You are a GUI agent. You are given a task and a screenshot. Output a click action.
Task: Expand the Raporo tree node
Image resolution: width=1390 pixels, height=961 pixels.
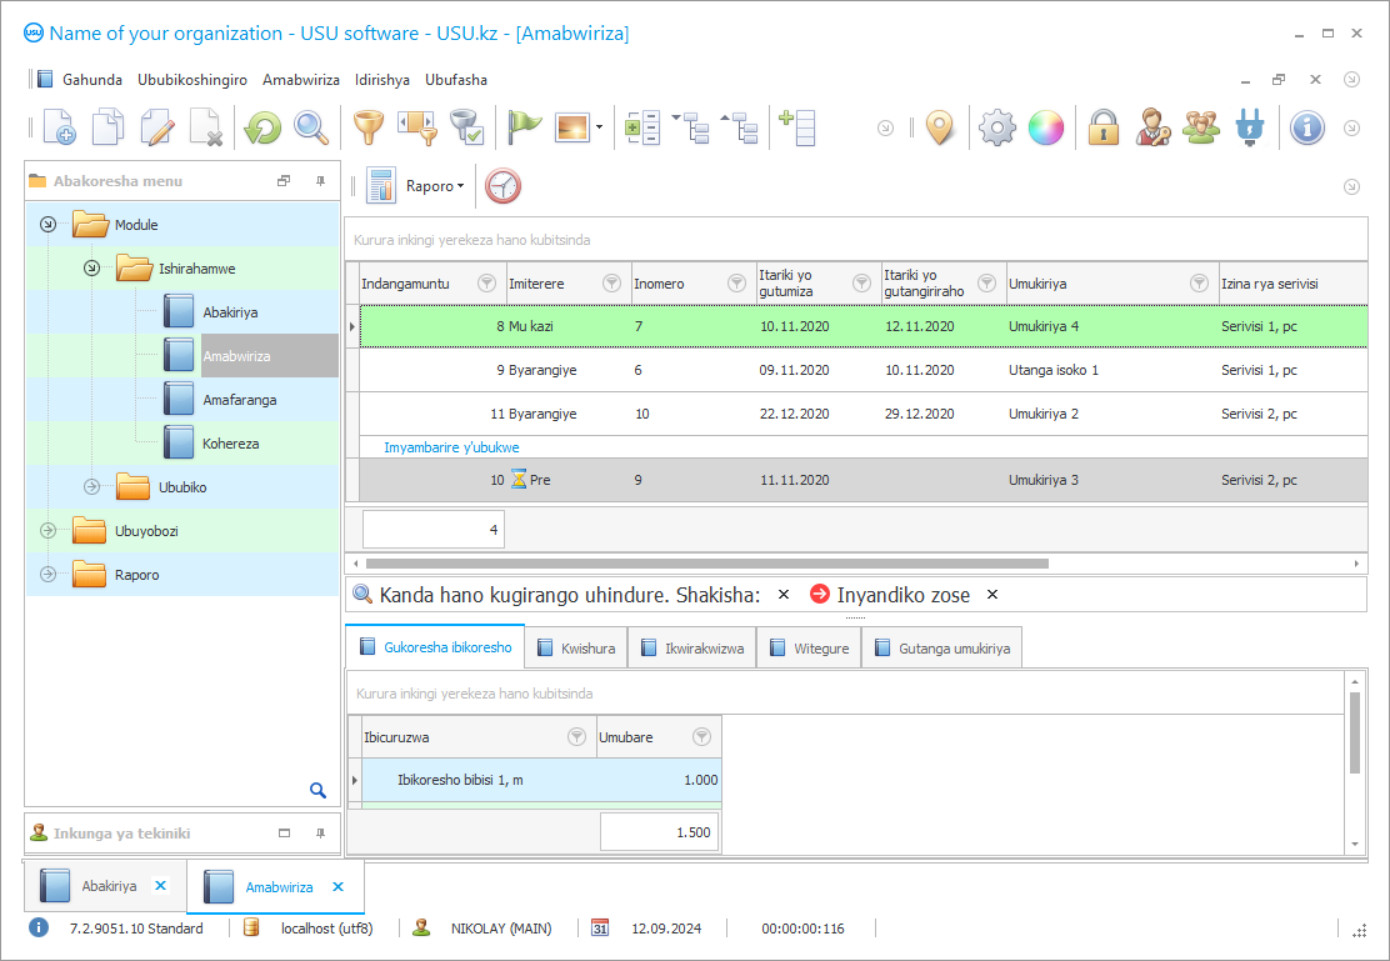tap(48, 575)
